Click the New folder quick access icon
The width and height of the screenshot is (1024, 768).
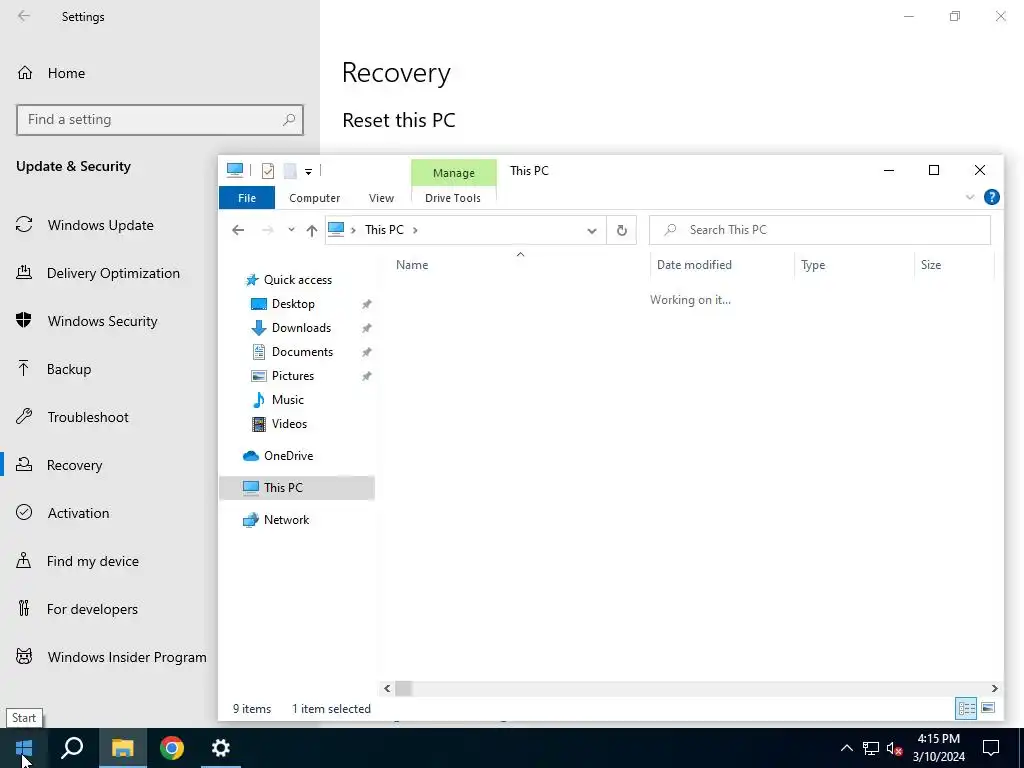tap(290, 171)
